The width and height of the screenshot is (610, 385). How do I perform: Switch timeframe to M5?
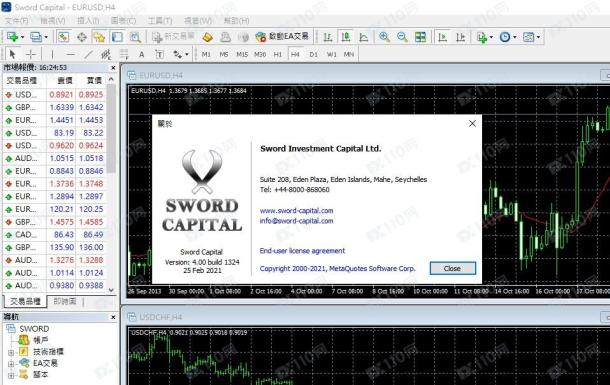pyautogui.click(x=224, y=54)
